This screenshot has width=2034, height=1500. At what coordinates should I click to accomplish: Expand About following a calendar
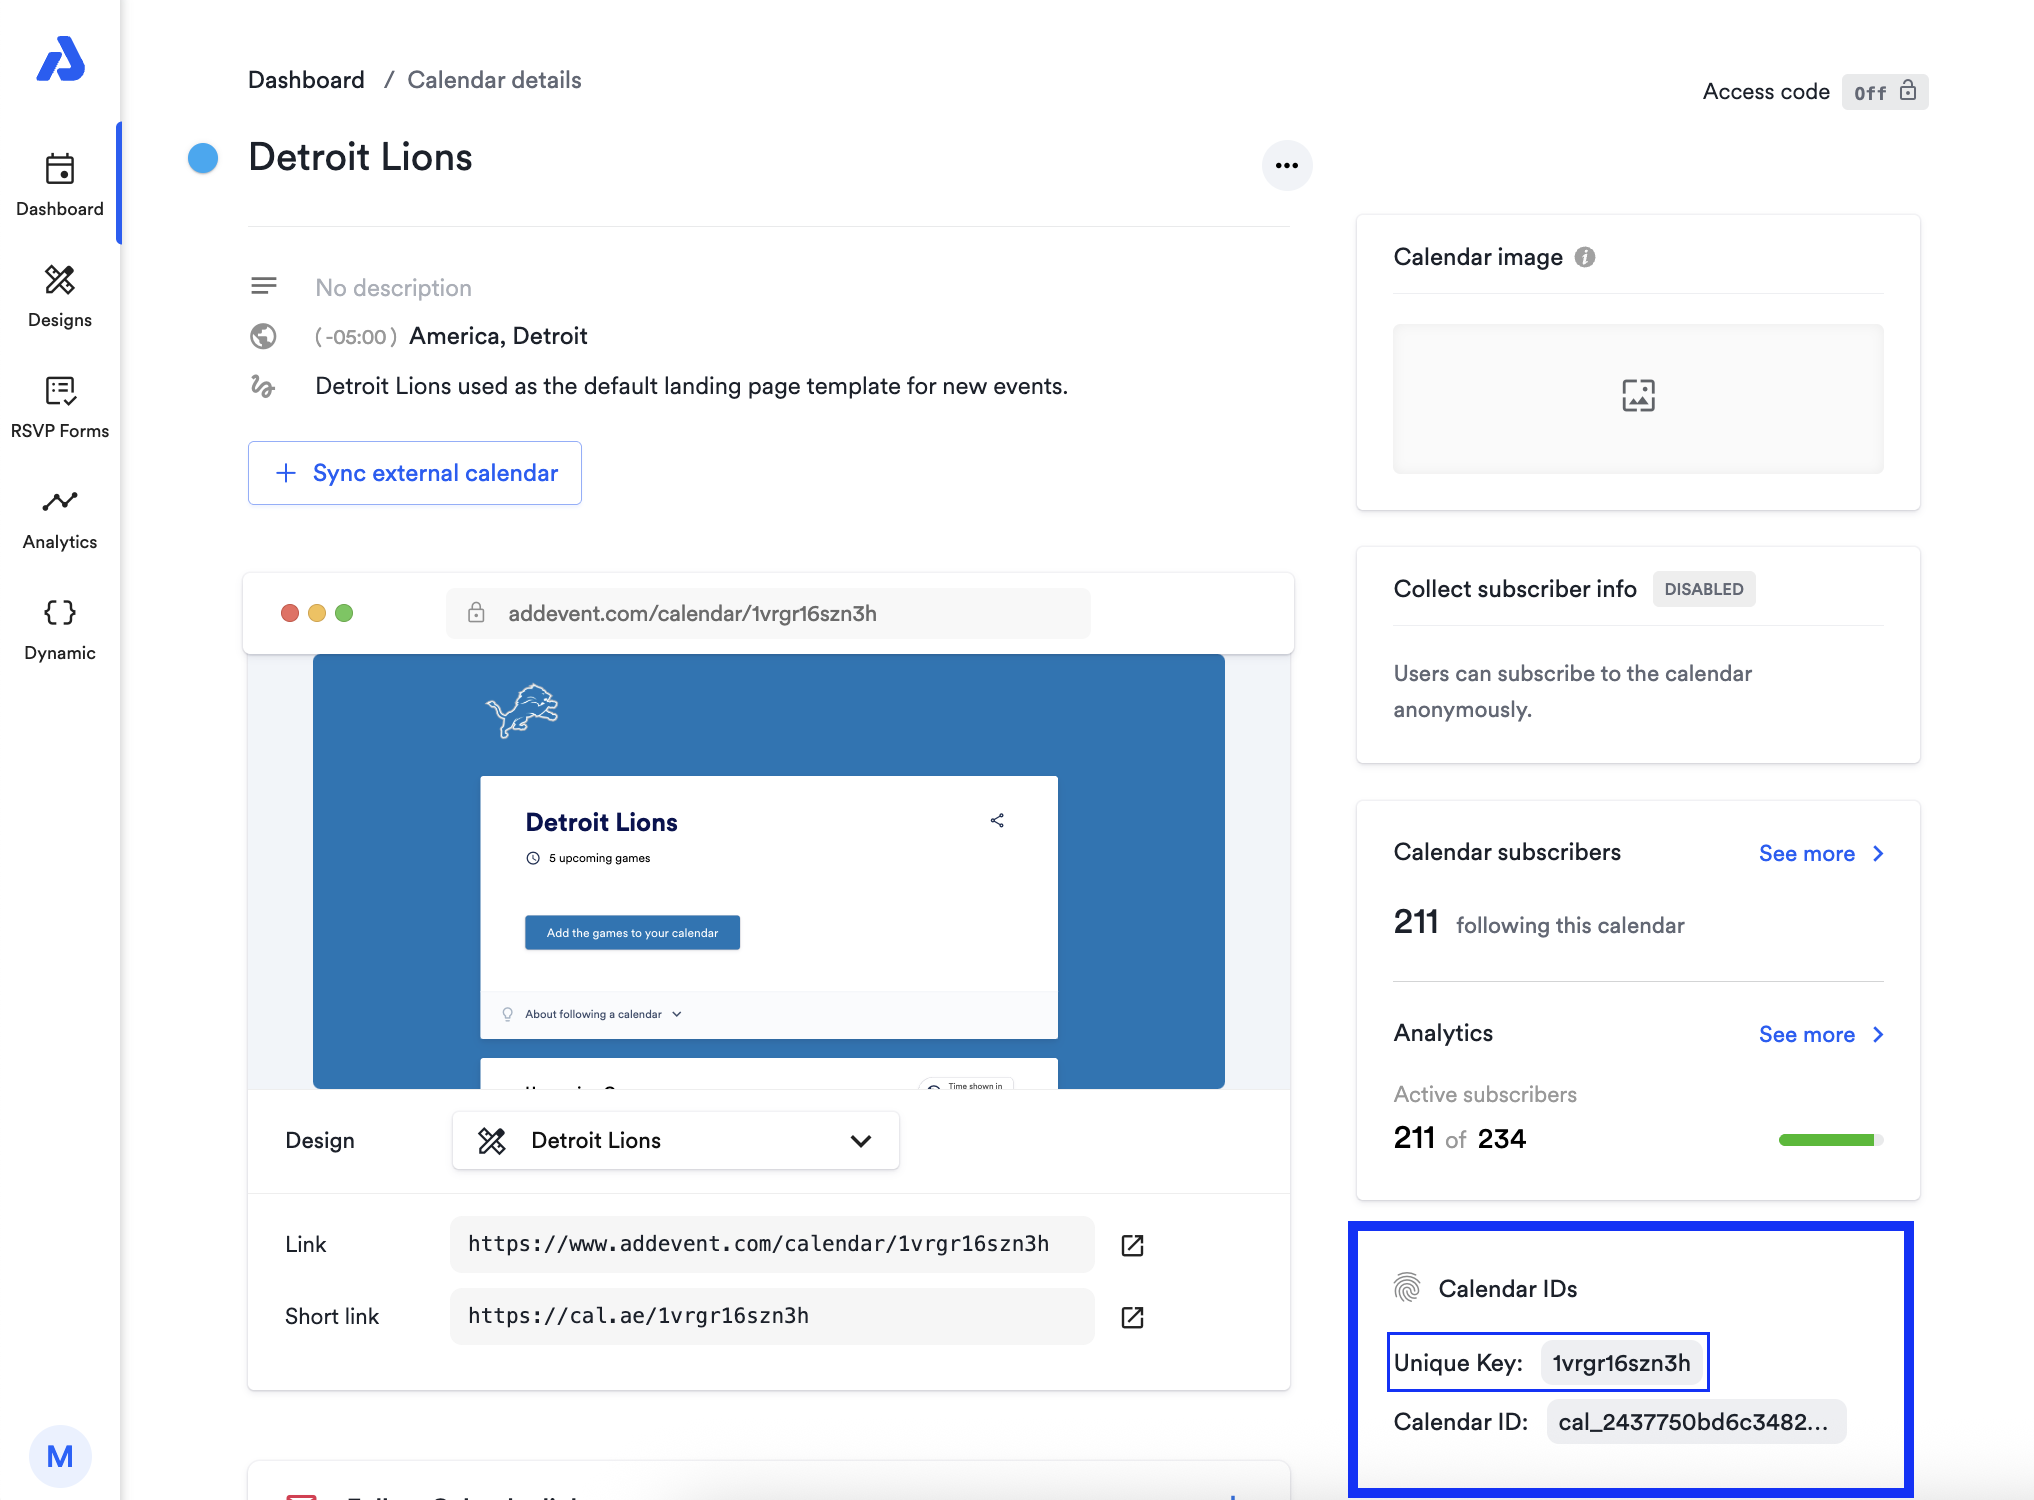594,1014
